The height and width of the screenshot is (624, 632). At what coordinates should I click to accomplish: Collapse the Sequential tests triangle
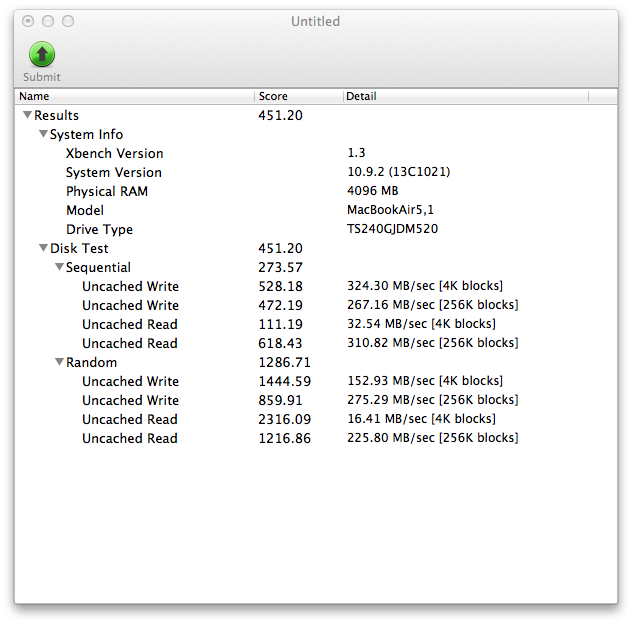click(x=59, y=267)
